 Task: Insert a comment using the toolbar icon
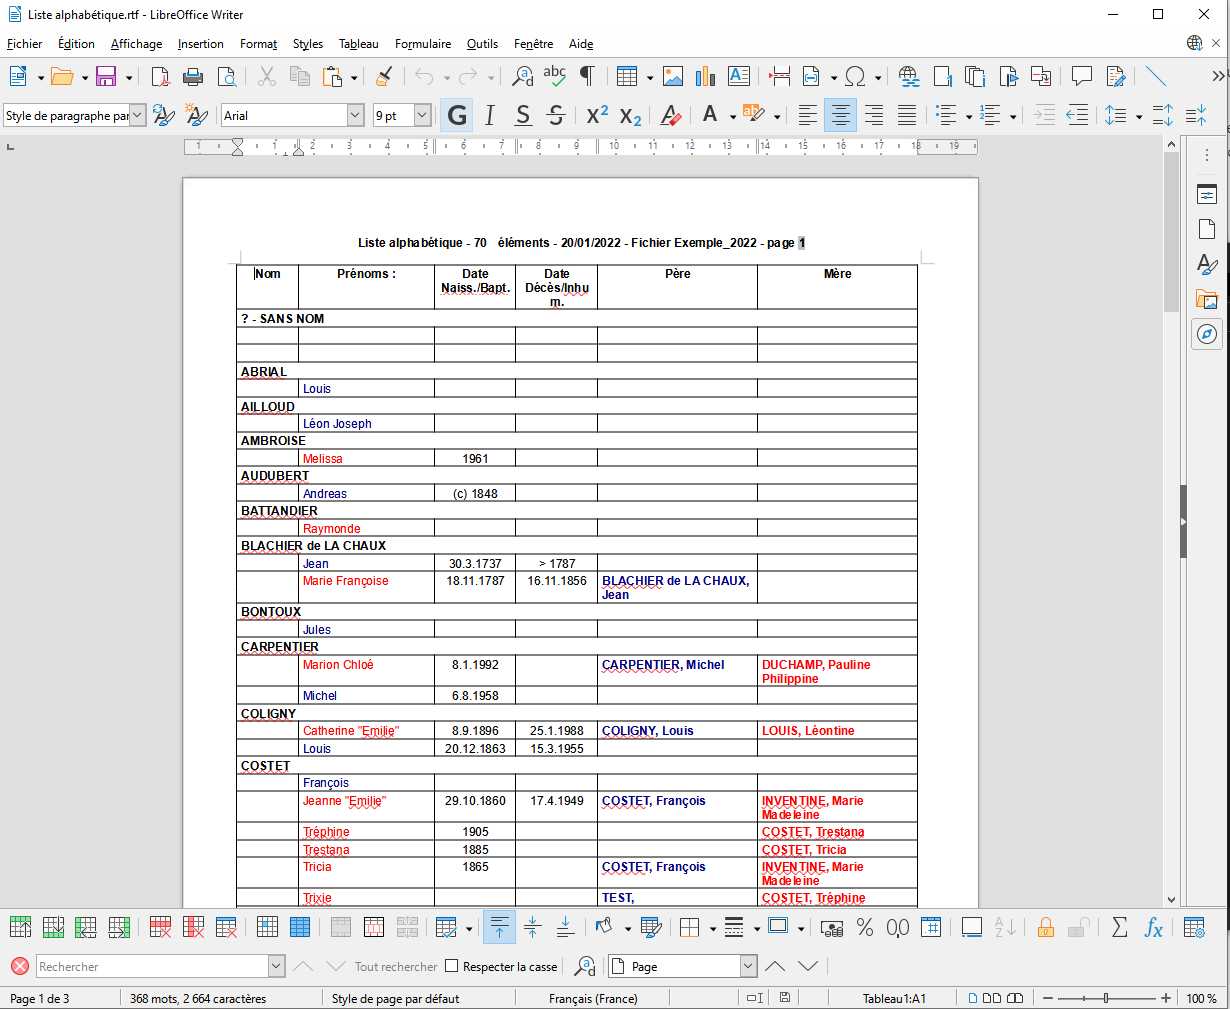(x=1083, y=76)
